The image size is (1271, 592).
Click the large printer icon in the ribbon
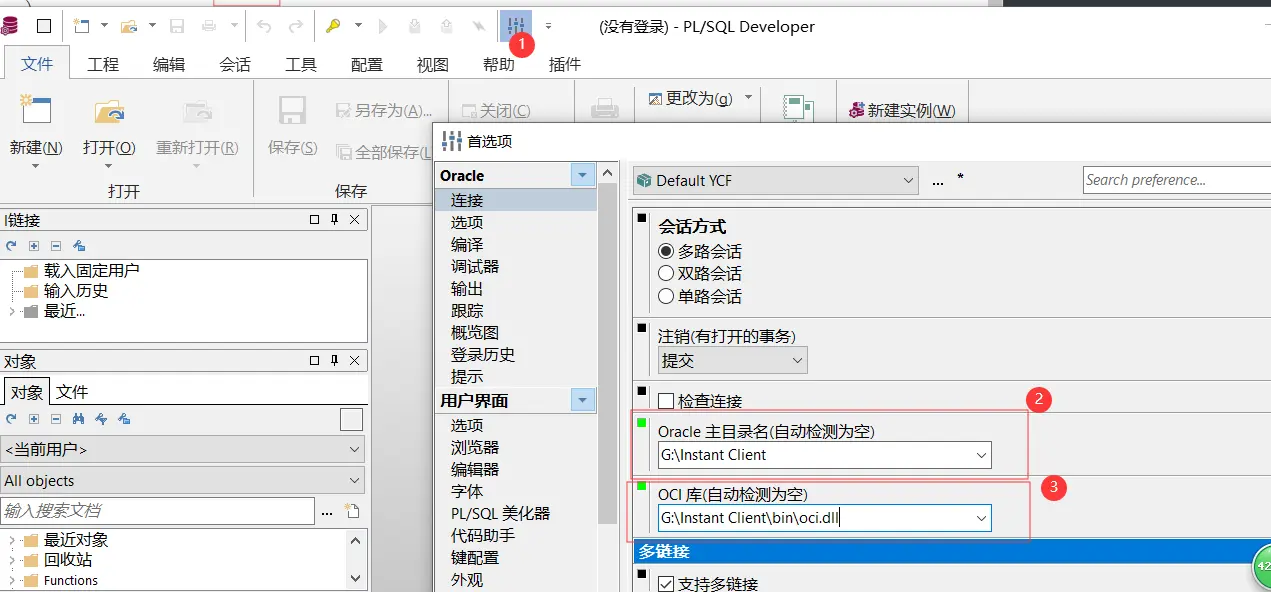pos(605,109)
